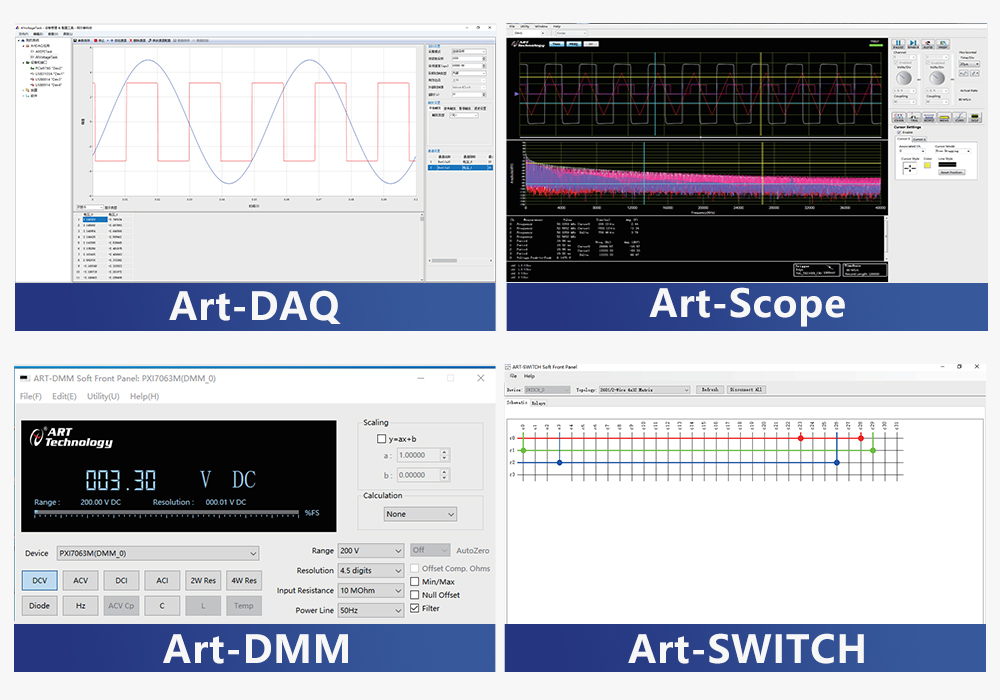1000x700 pixels.
Task: Select the ACV measurement button
Action: coord(80,580)
